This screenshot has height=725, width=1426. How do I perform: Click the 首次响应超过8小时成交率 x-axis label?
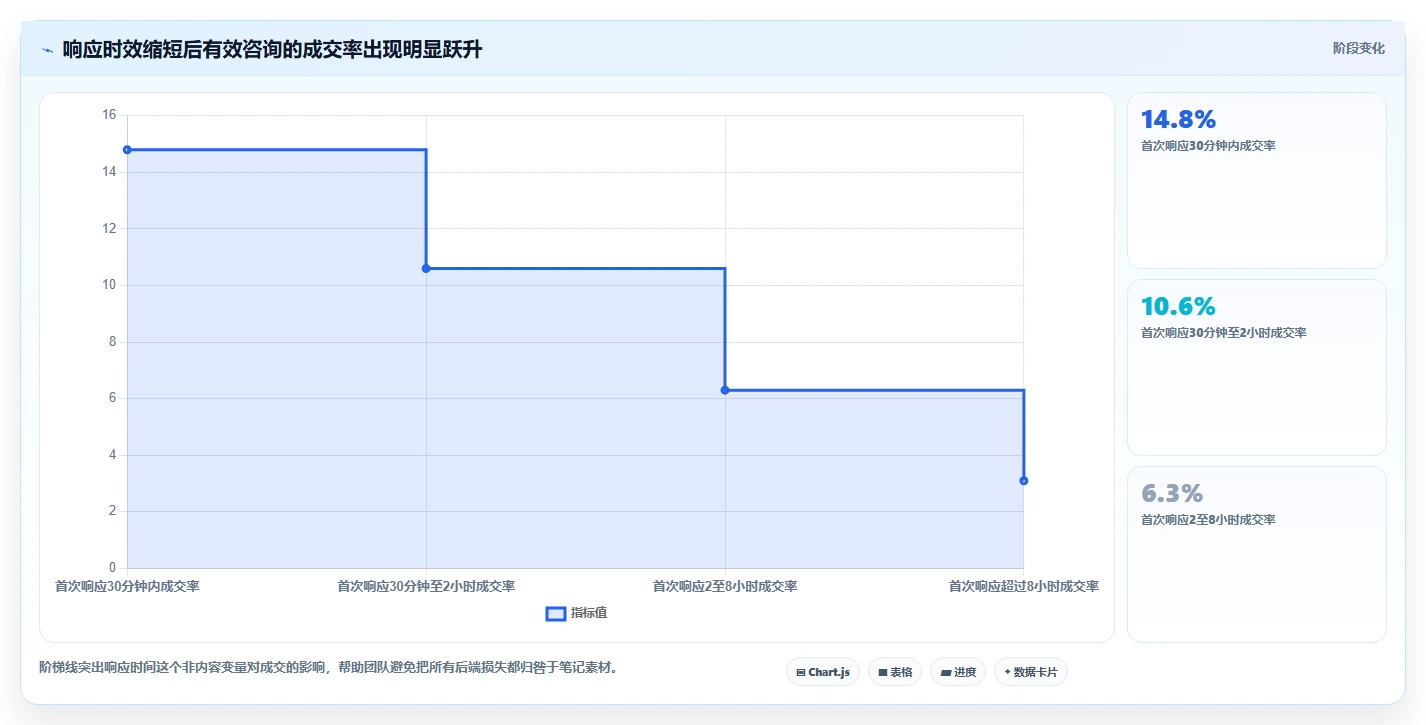pyautogui.click(x=1024, y=586)
